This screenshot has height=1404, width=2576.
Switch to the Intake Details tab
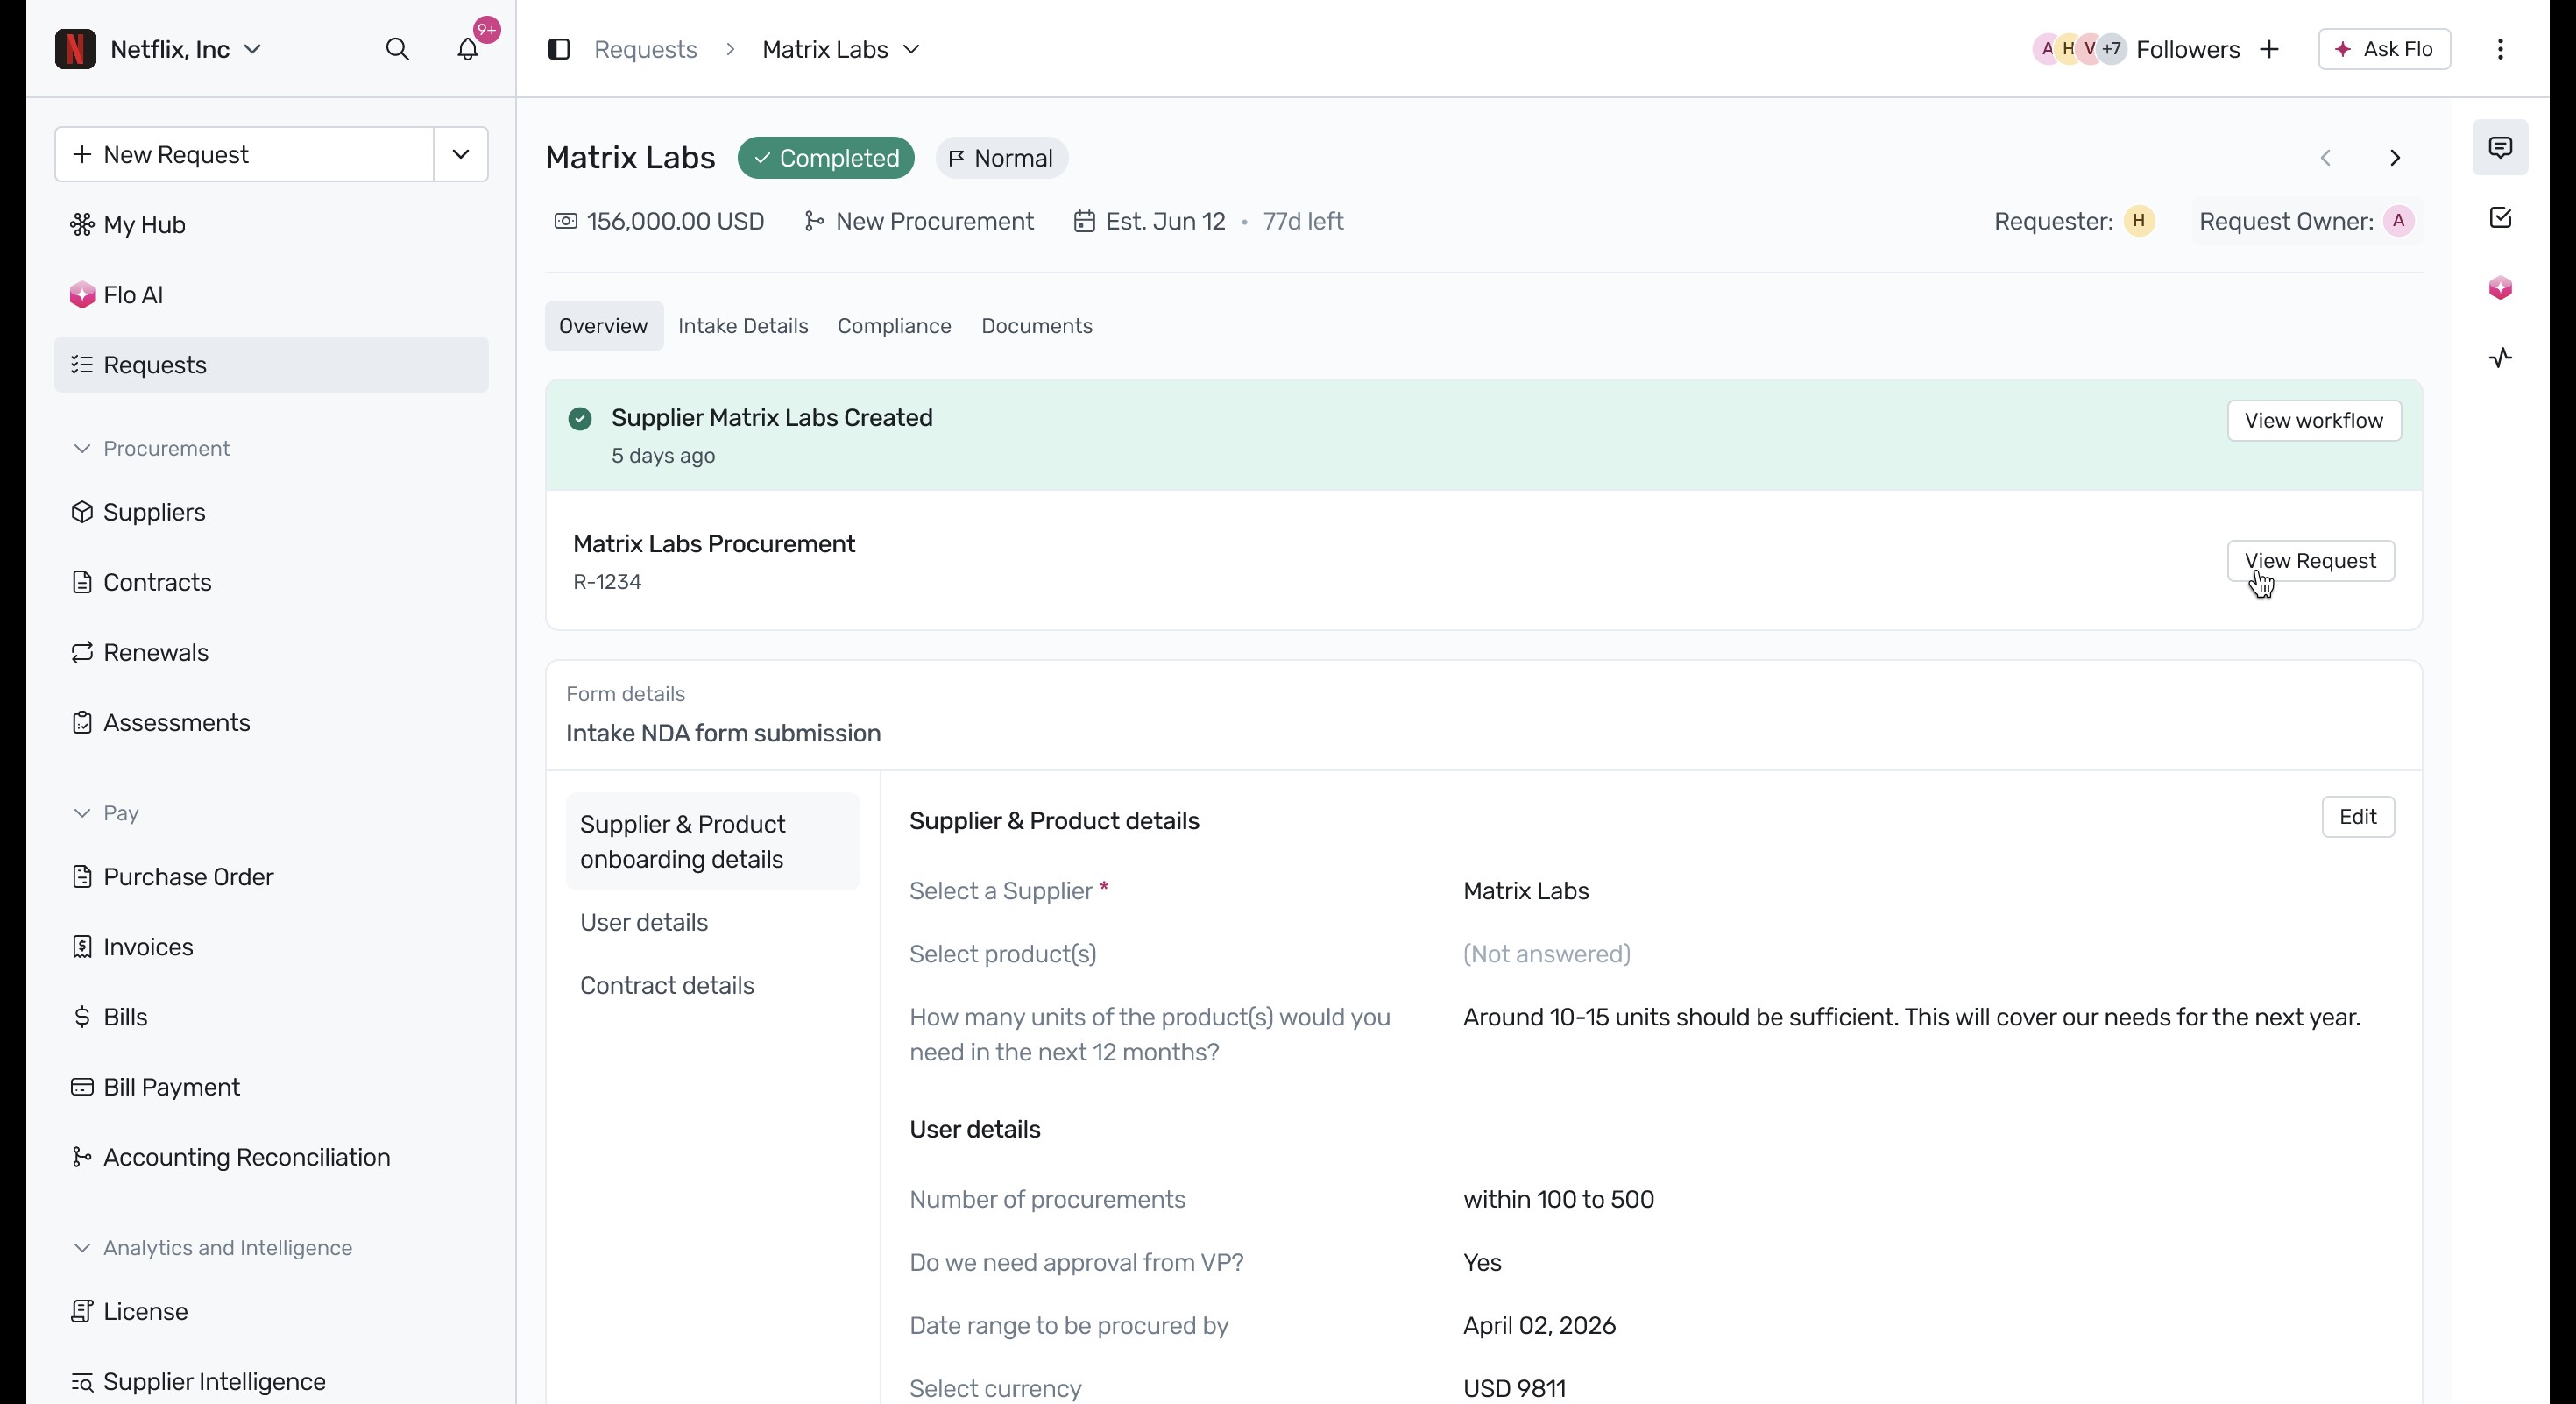tap(743, 326)
